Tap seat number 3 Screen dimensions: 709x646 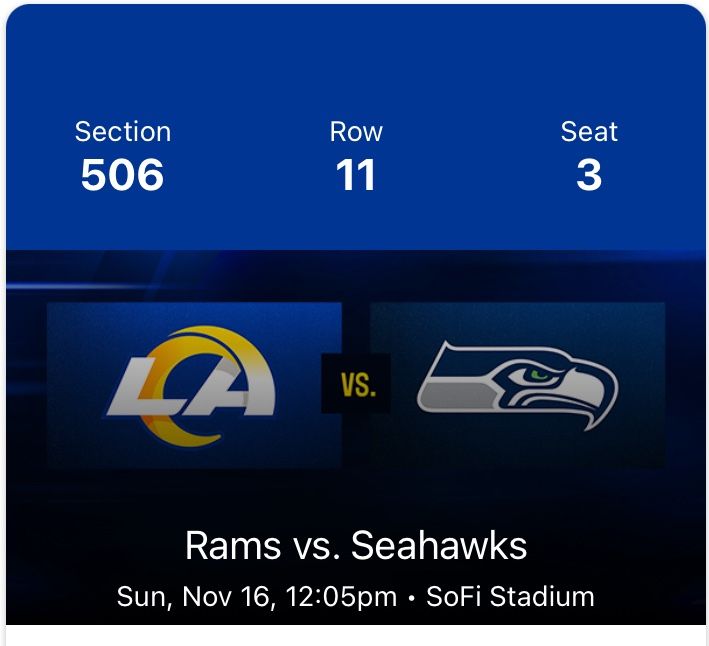click(x=589, y=176)
